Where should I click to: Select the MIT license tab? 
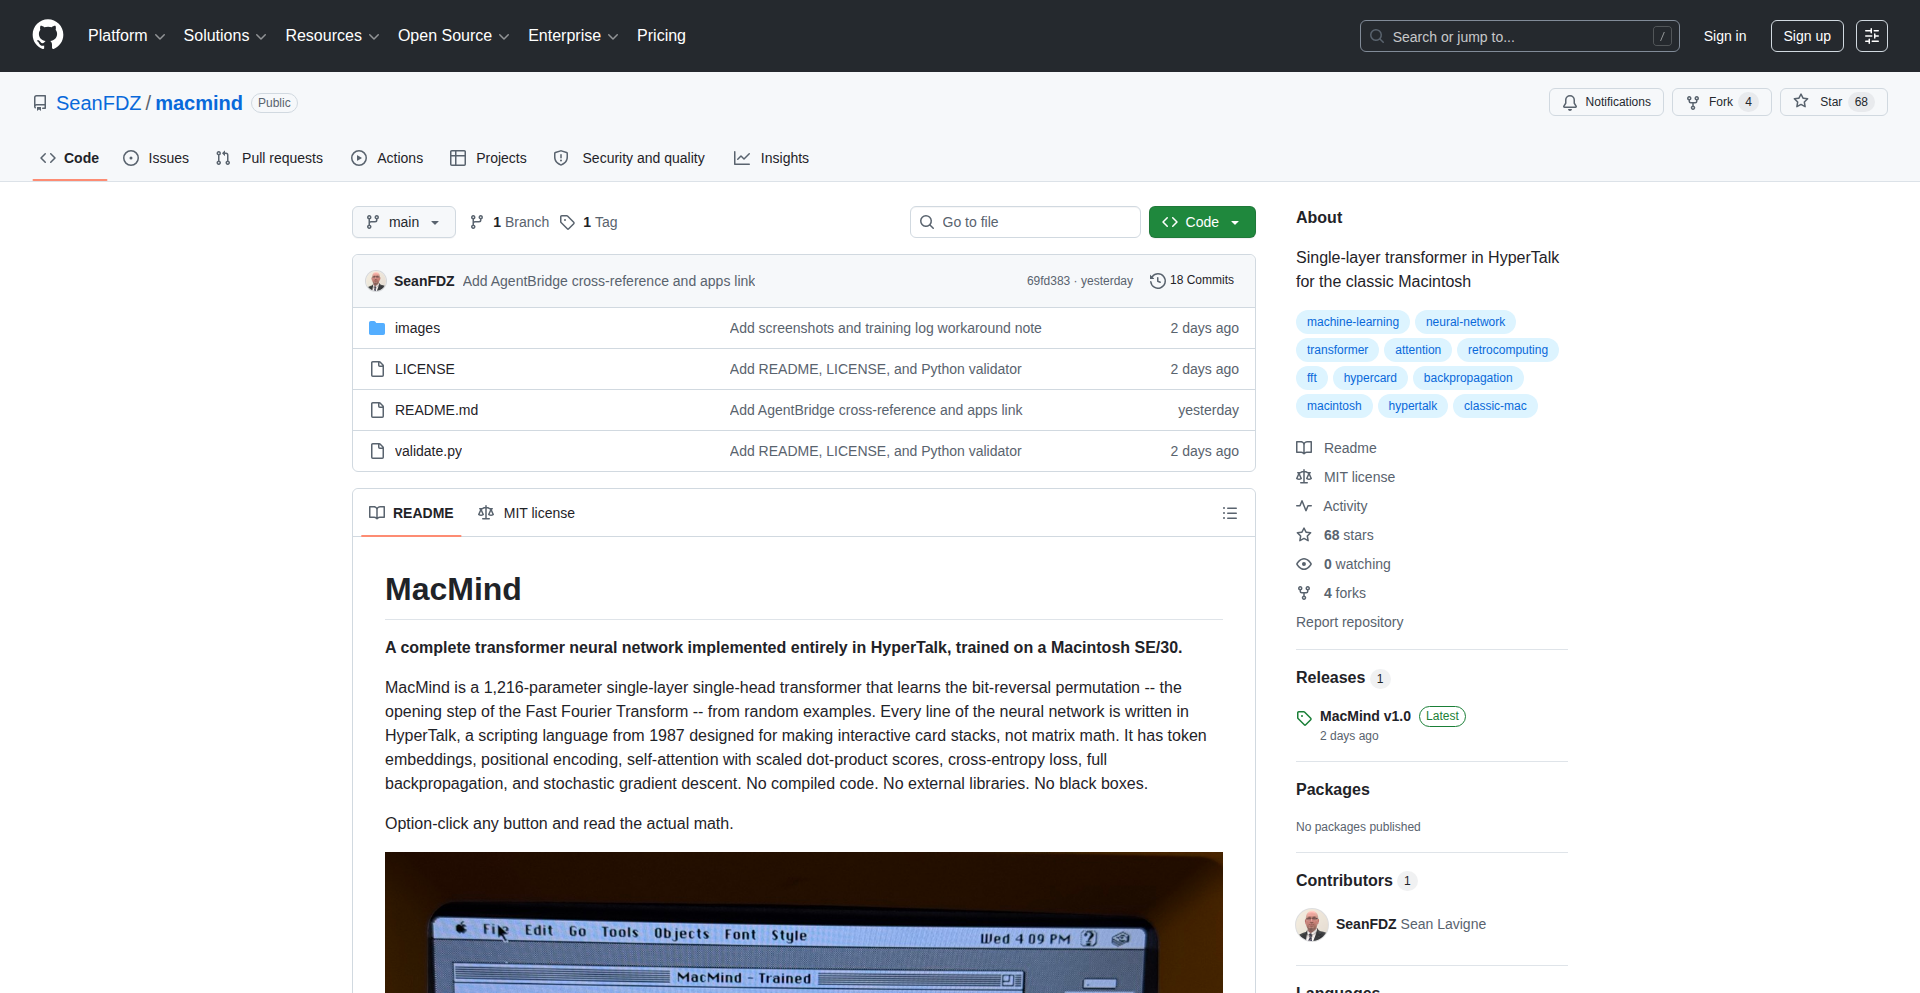527,513
